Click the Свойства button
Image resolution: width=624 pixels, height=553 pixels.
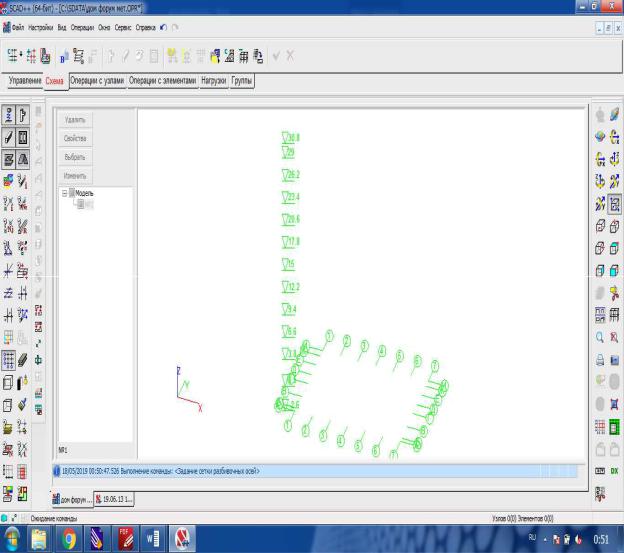[x=75, y=138]
